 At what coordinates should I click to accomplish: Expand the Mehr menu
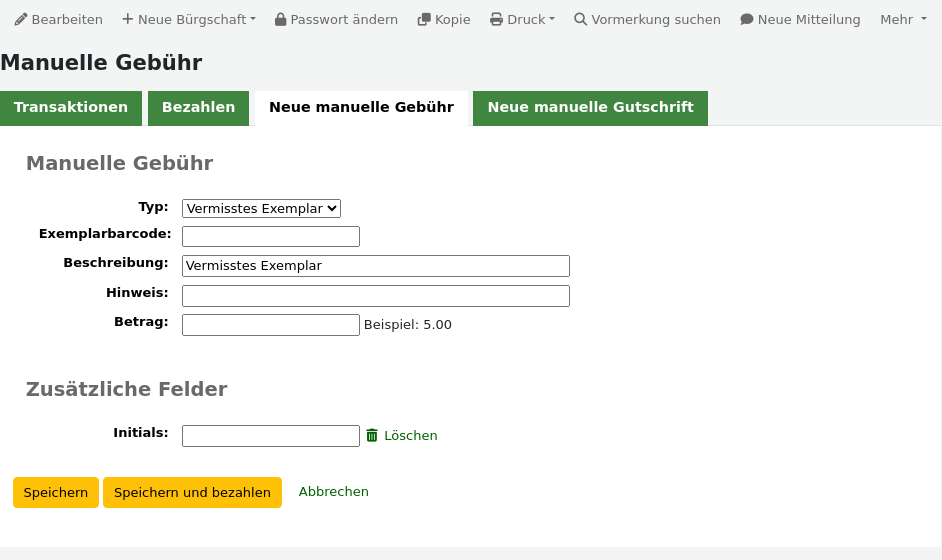tap(902, 20)
